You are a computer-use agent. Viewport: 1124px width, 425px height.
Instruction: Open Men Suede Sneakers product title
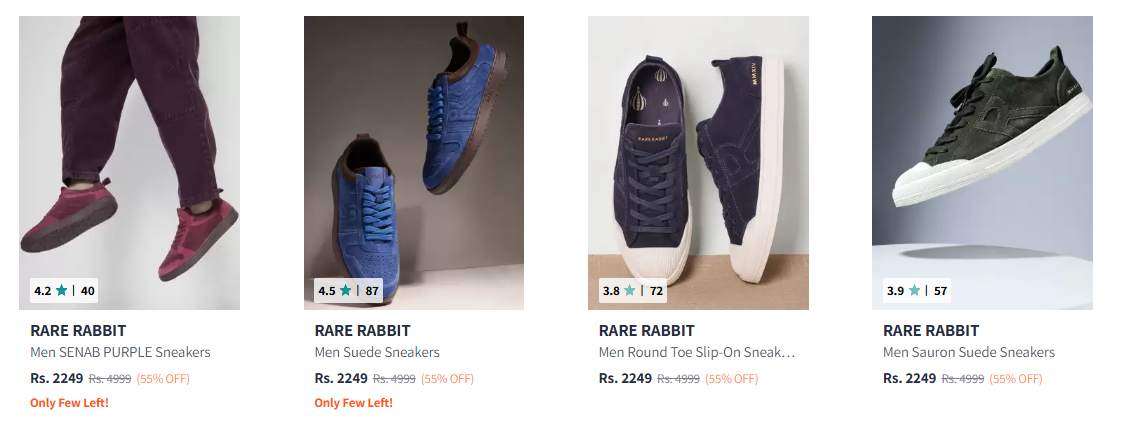[377, 352]
